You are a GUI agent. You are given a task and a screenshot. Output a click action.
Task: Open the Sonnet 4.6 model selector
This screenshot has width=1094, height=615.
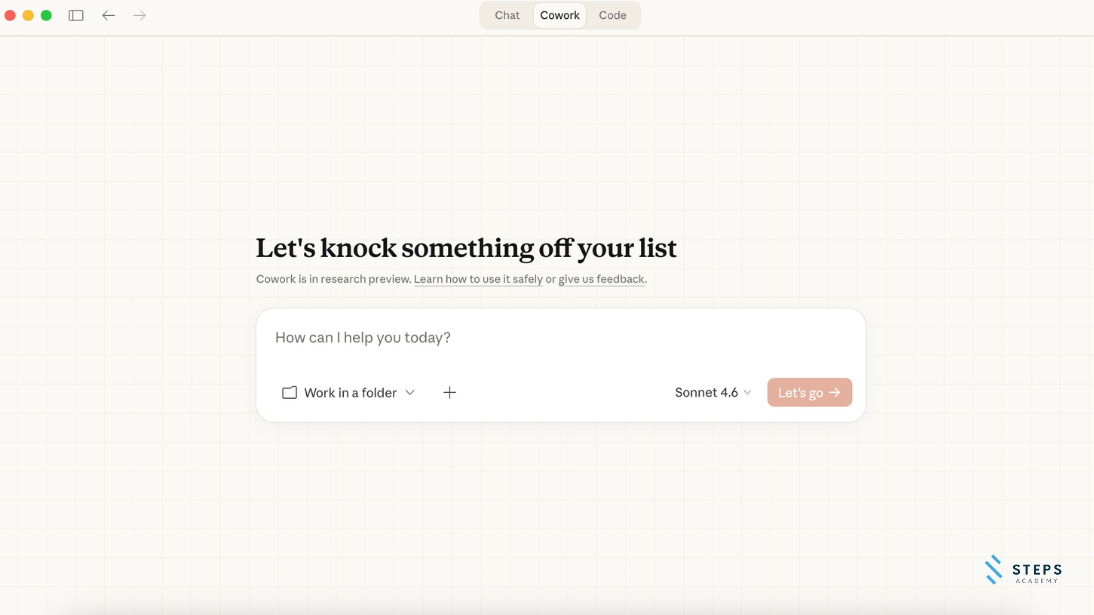click(x=706, y=393)
